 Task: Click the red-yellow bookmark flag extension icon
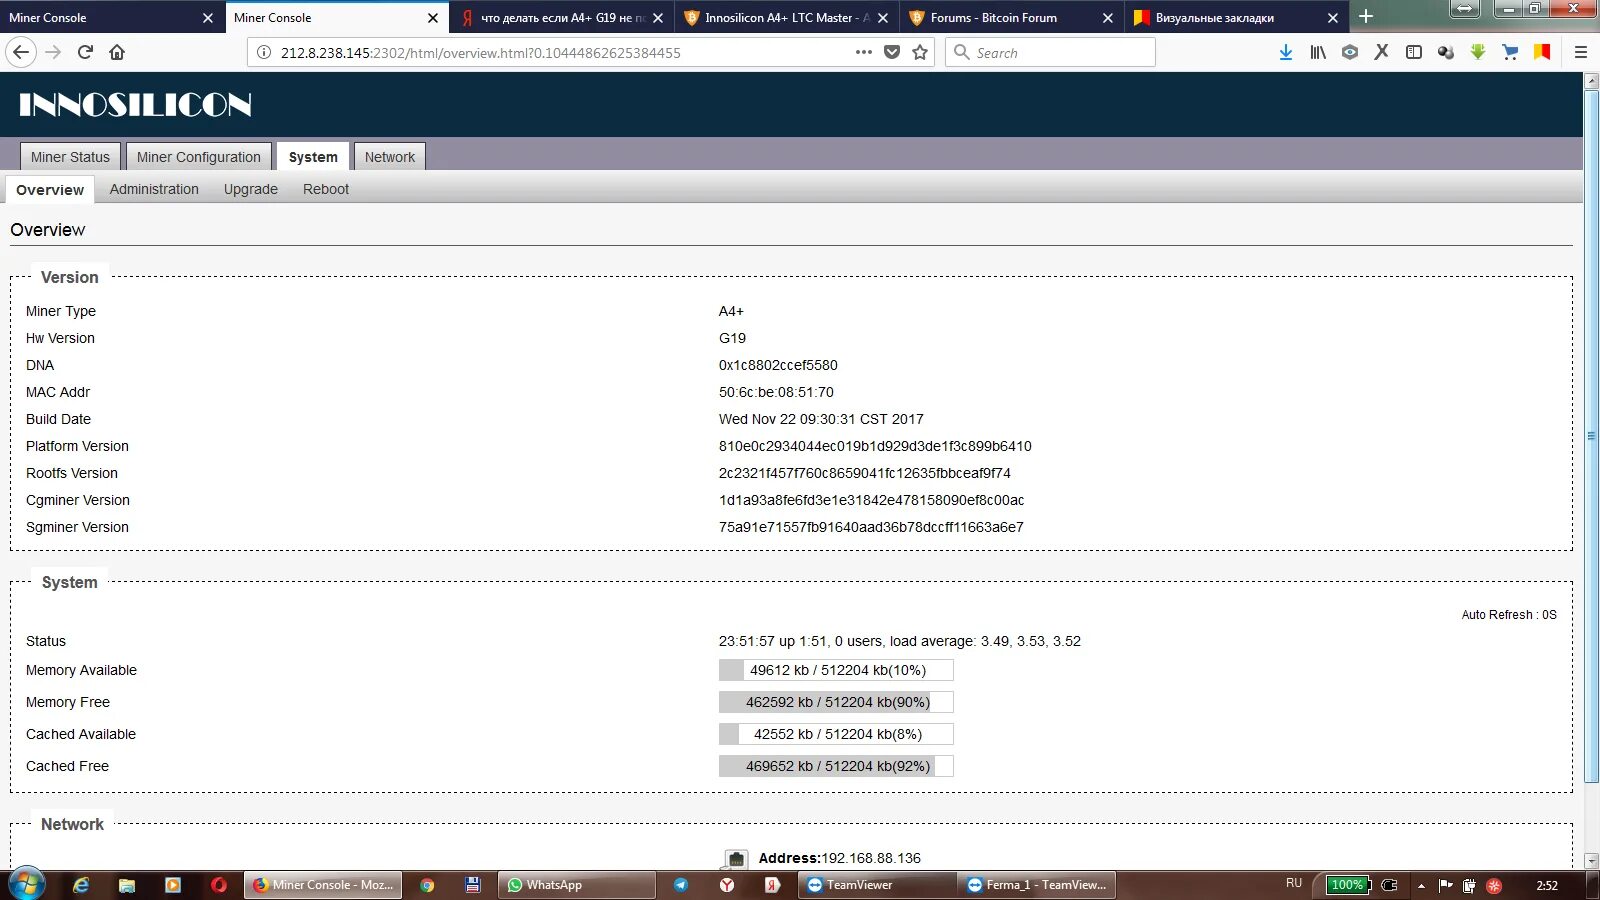[1542, 52]
